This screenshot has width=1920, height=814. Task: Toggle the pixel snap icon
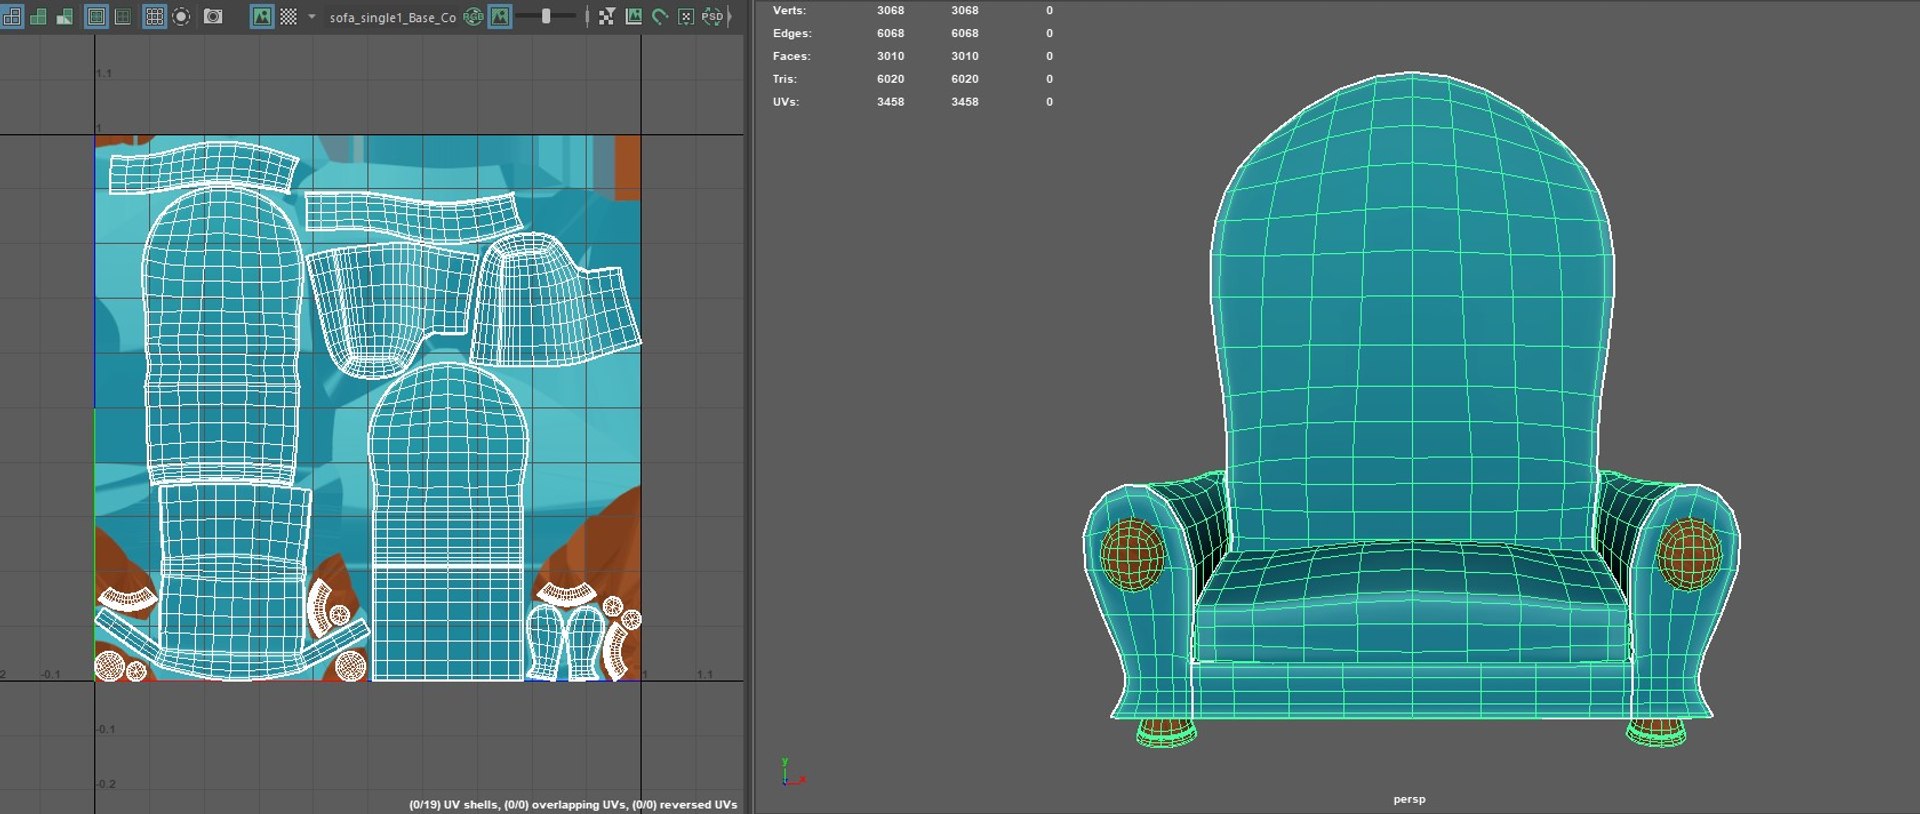click(686, 17)
